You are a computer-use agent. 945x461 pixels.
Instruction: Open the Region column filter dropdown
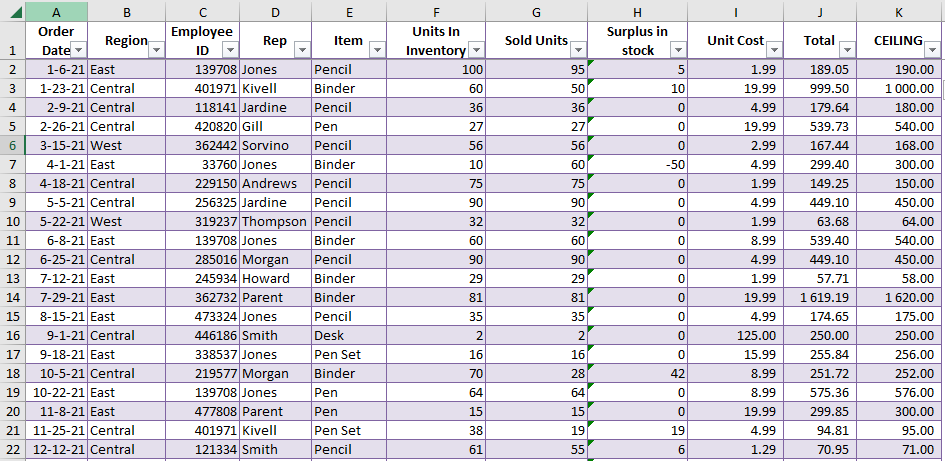point(157,50)
